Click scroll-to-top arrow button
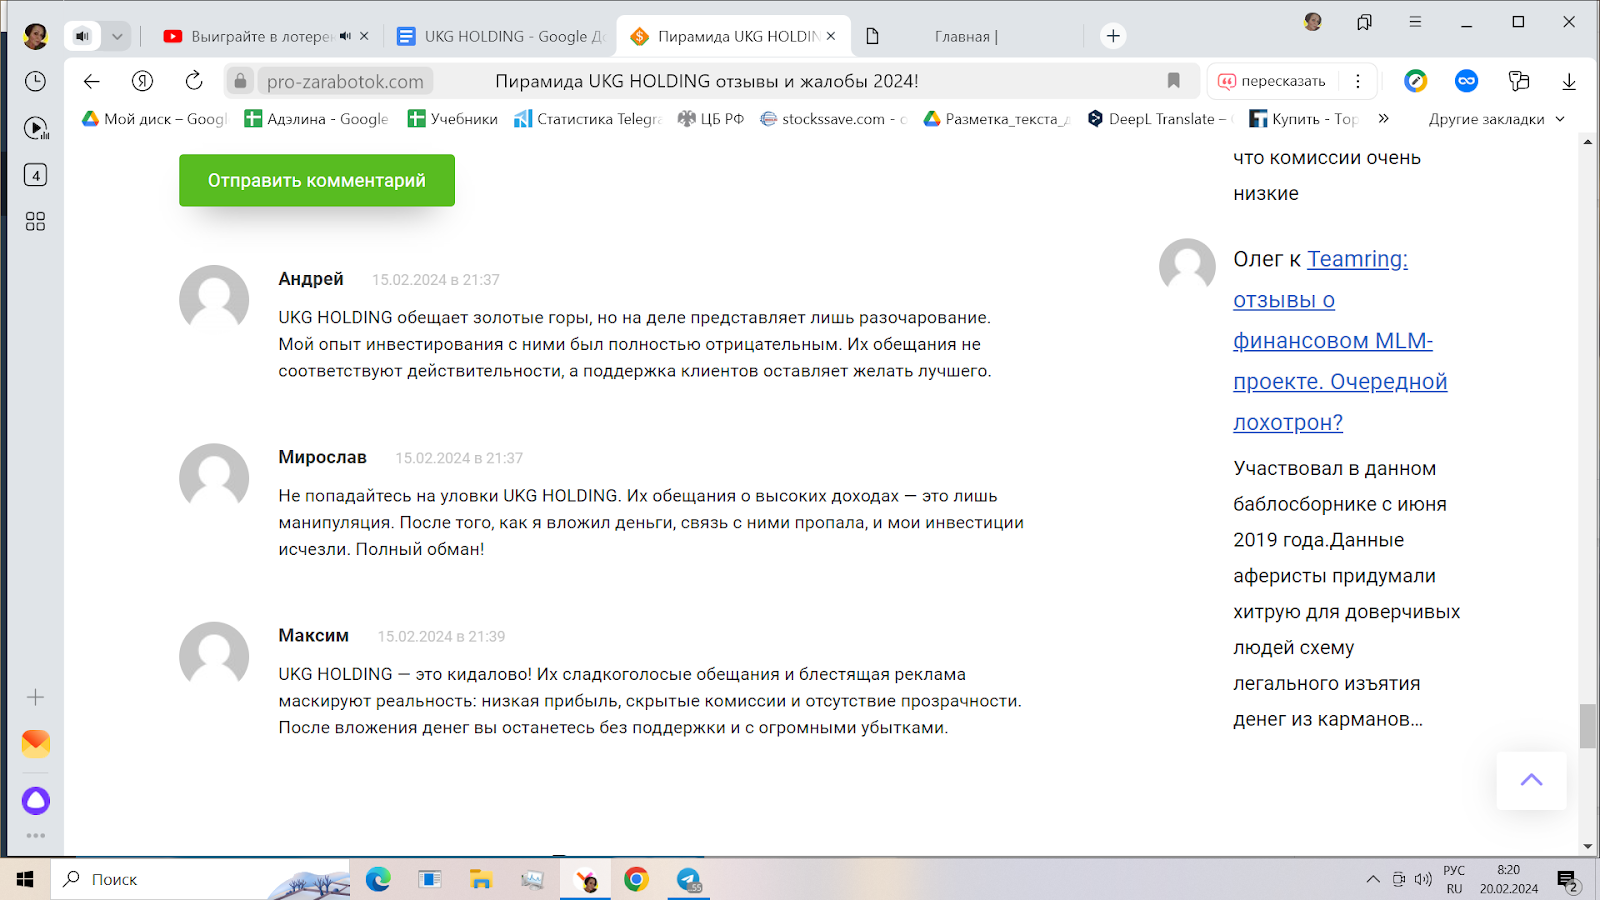 tap(1531, 780)
